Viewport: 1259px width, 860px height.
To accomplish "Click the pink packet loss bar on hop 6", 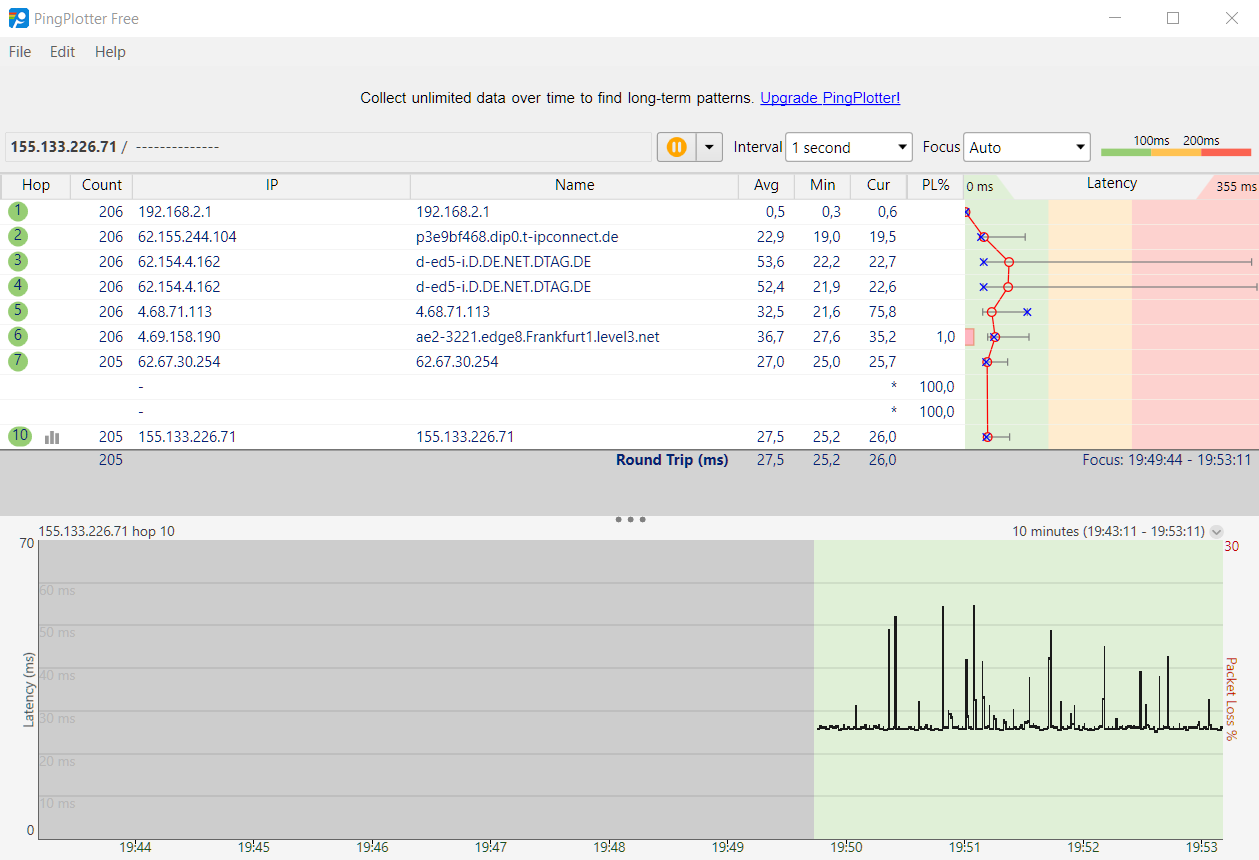I will coord(969,337).
